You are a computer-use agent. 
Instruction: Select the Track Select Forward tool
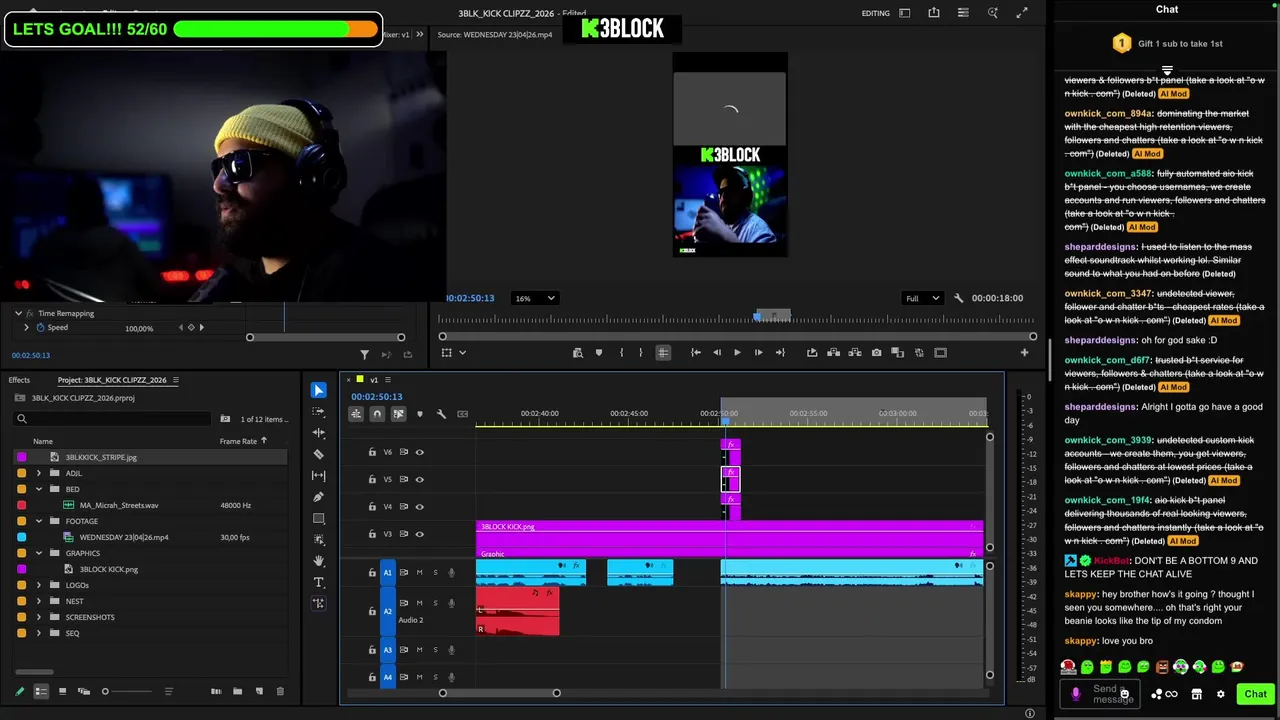click(318, 411)
